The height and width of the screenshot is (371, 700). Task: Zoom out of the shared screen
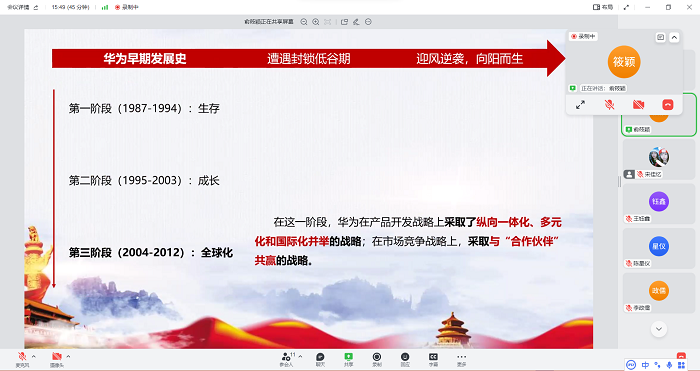pyautogui.click(x=304, y=21)
